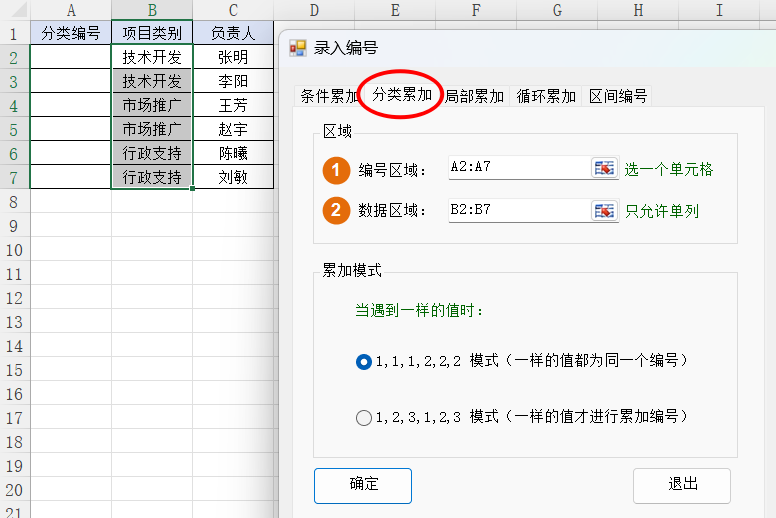Select row 8 header
This screenshot has height=518, width=776.
[14, 201]
